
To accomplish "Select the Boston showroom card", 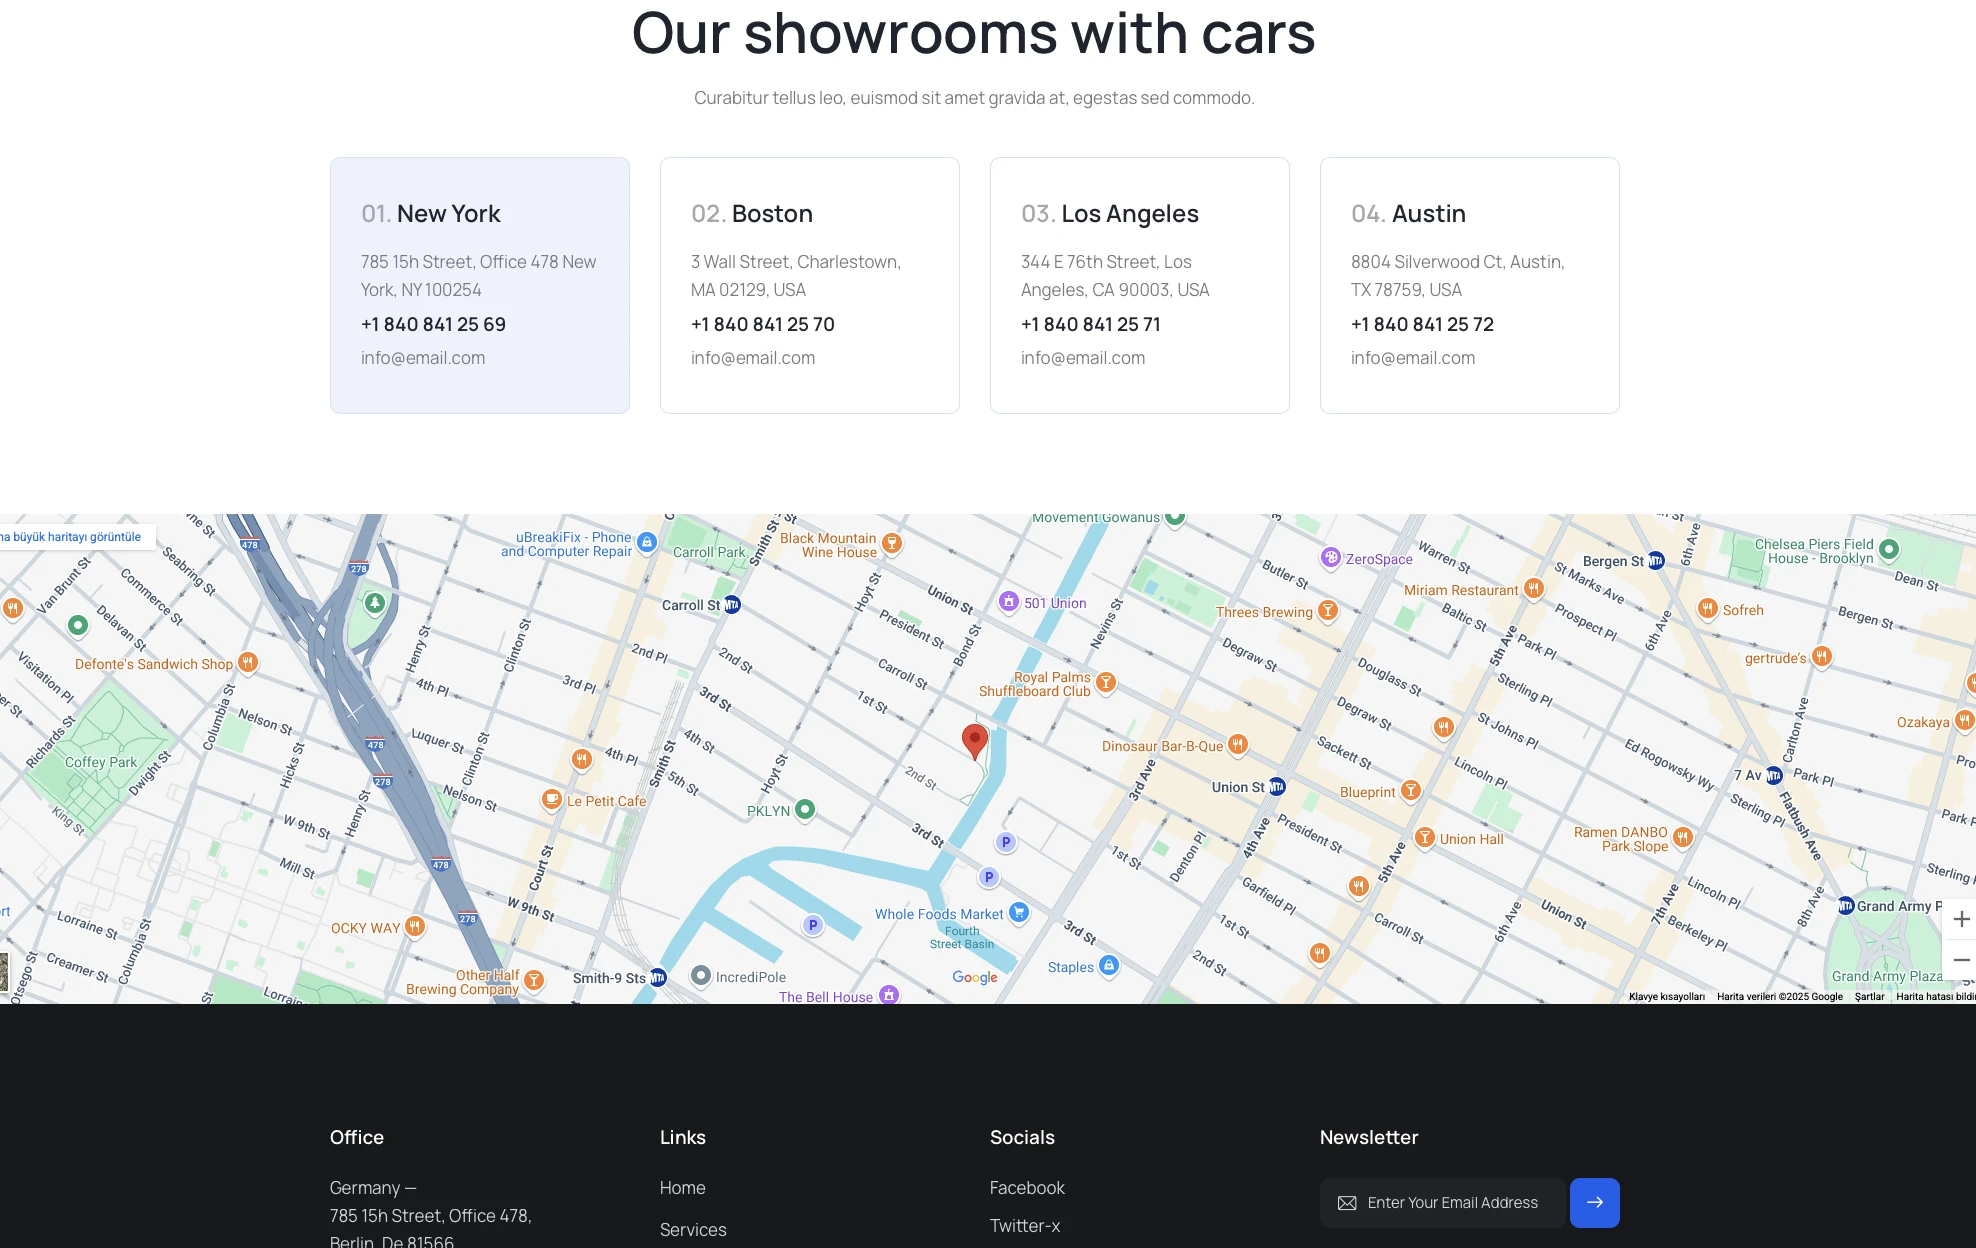I will pos(810,285).
